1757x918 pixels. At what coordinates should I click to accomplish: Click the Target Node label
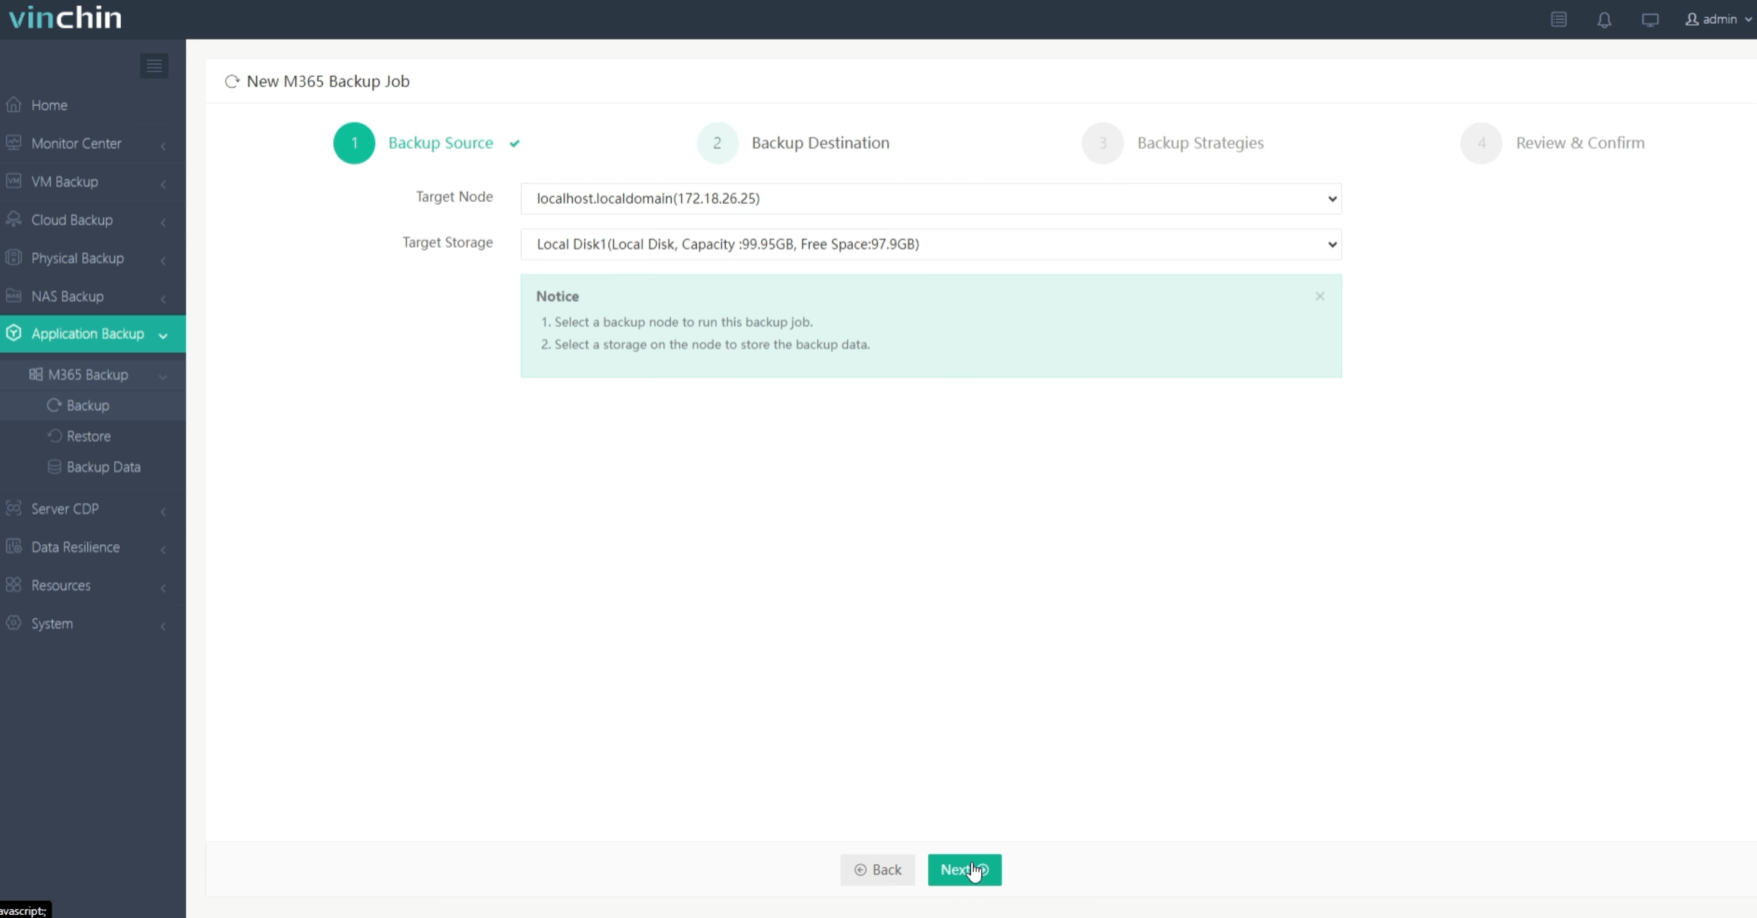(x=454, y=197)
